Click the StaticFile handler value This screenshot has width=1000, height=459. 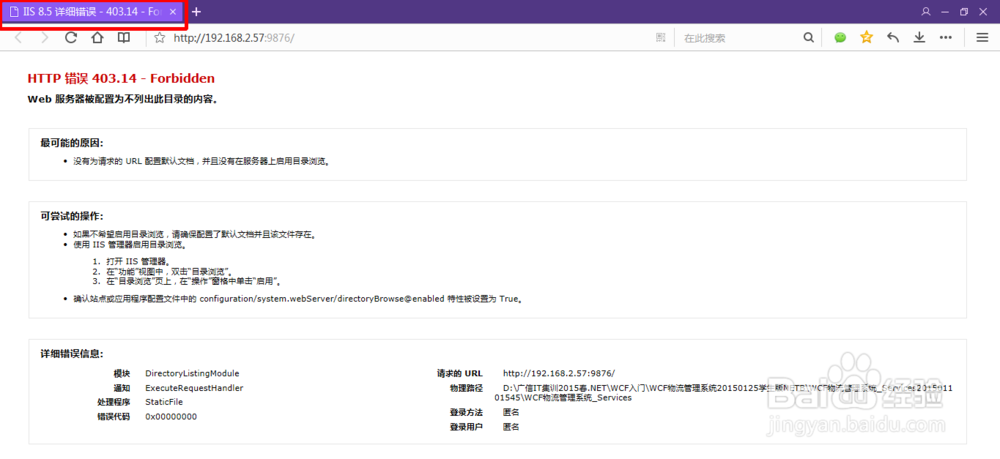point(165,402)
